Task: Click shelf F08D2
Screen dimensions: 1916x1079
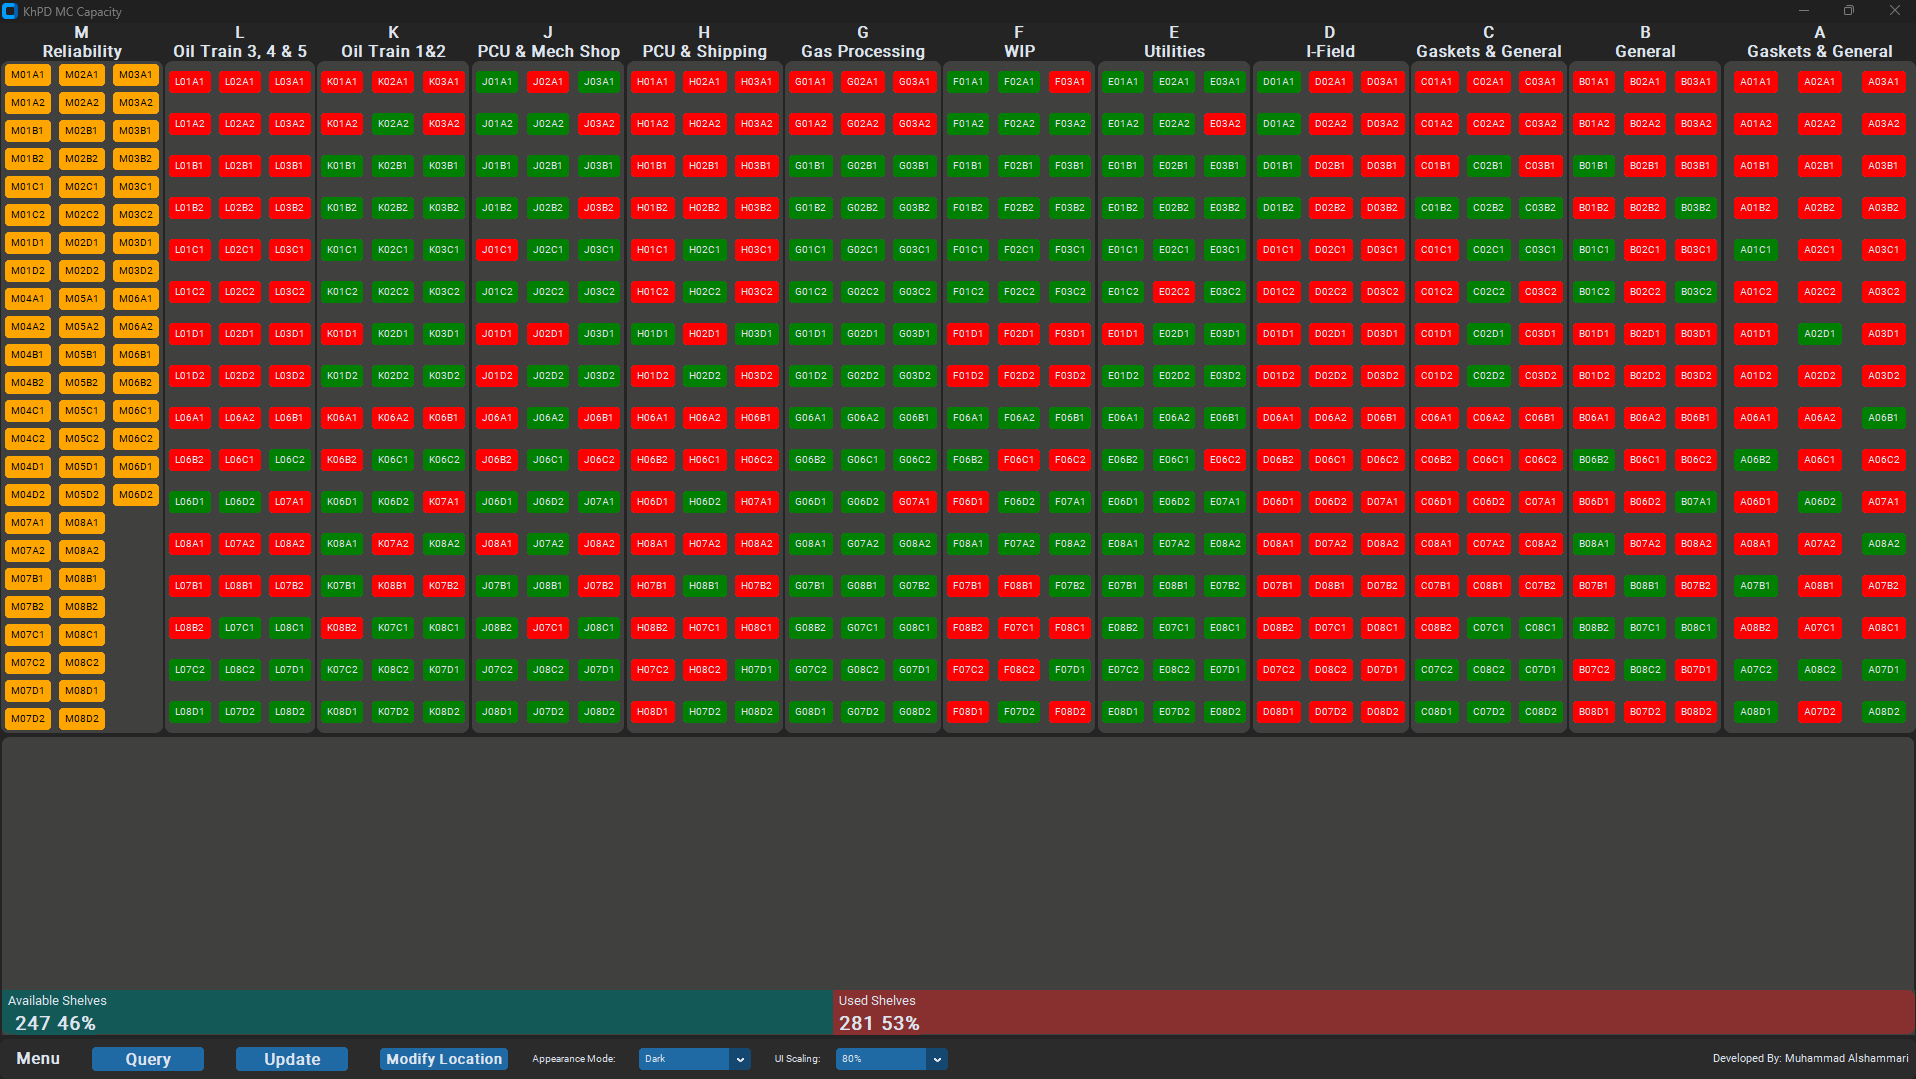Action: click(x=1070, y=712)
